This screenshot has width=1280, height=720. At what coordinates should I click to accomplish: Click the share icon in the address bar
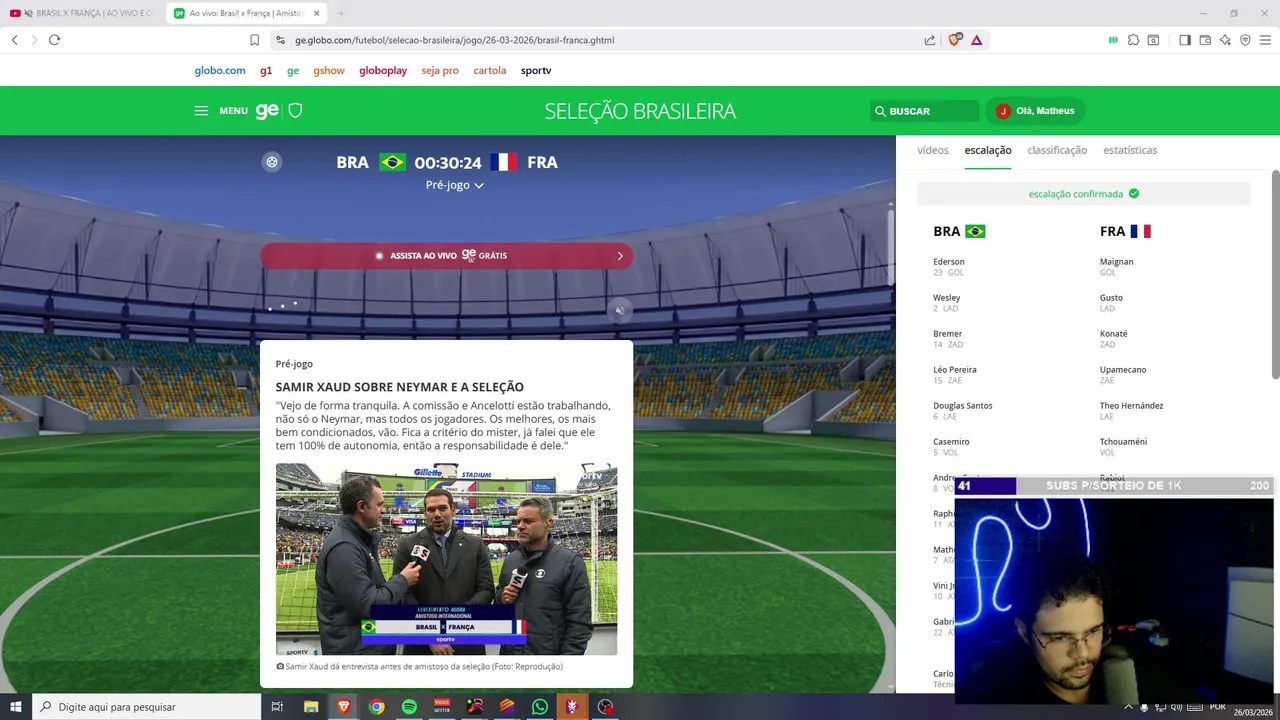click(x=930, y=40)
